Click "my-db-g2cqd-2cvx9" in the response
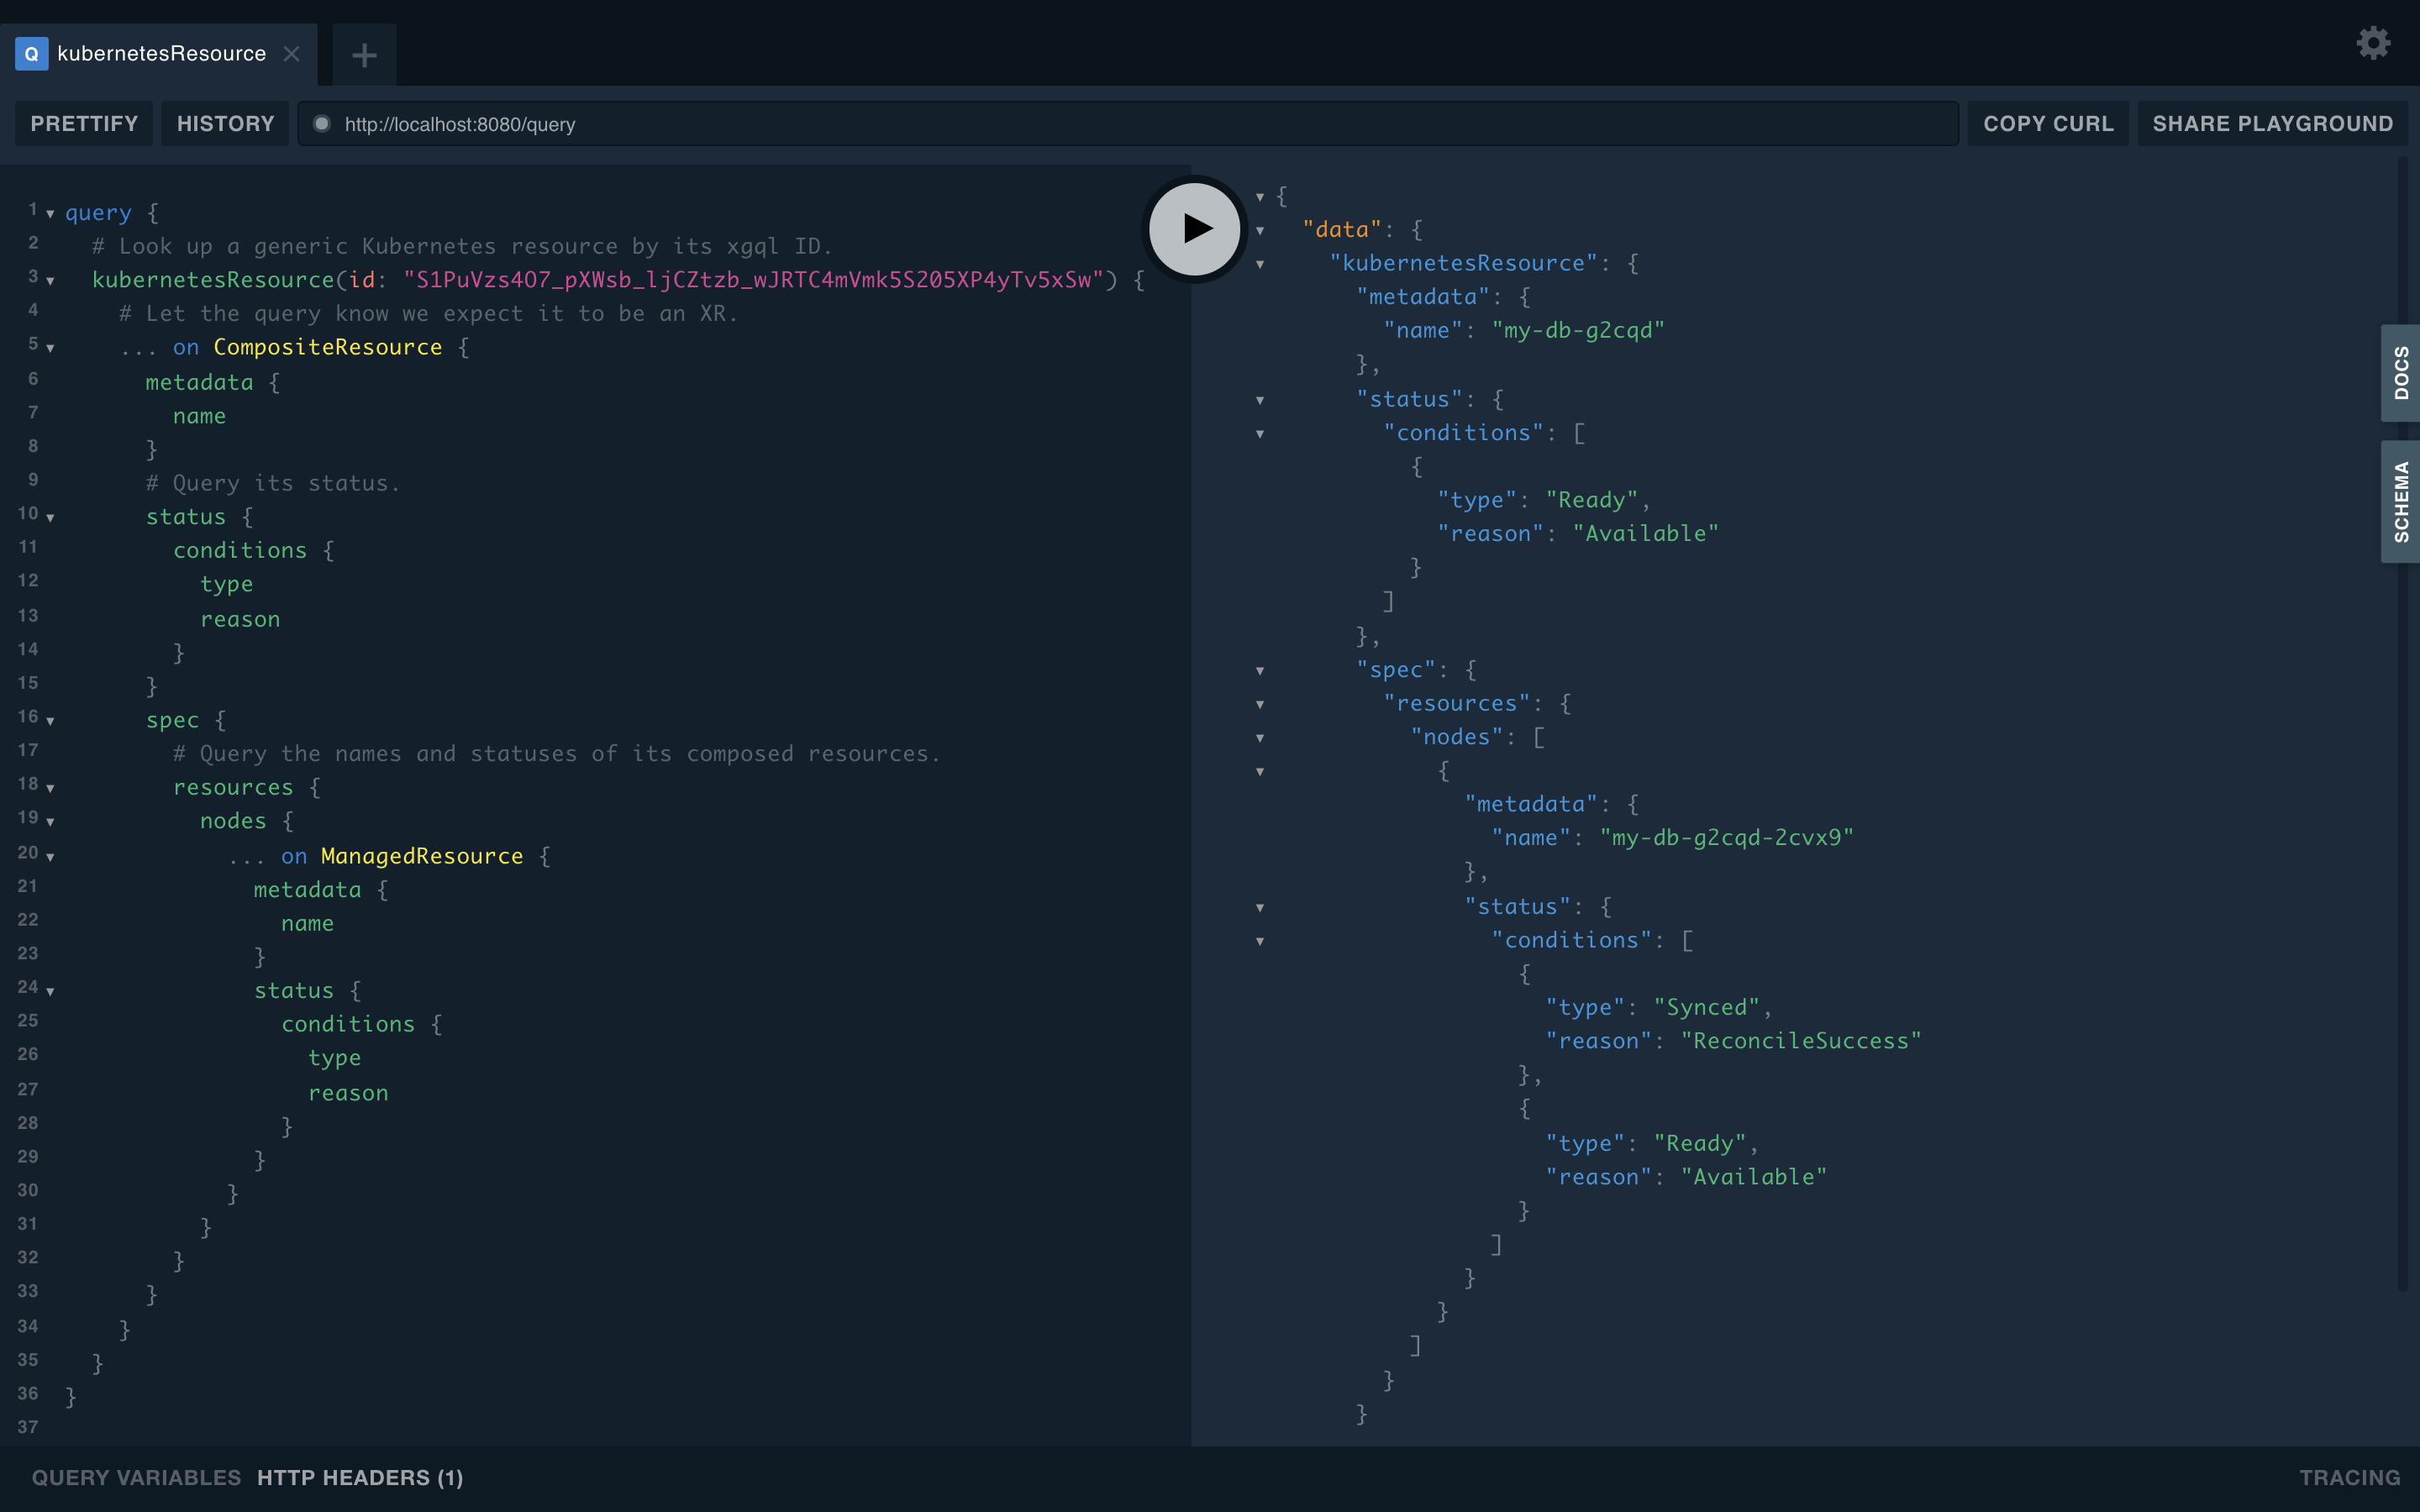Screen dimensions: 2420x1512 pos(1727,837)
